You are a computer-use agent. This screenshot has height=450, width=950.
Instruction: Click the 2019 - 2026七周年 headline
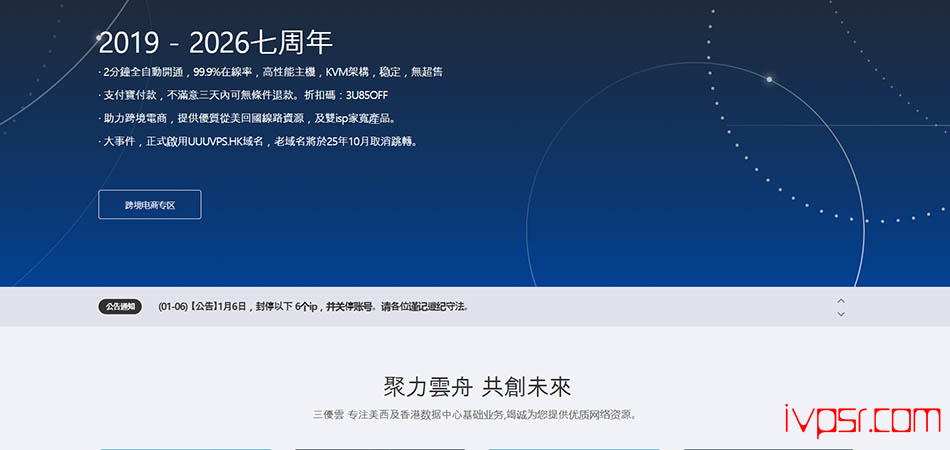[215, 43]
